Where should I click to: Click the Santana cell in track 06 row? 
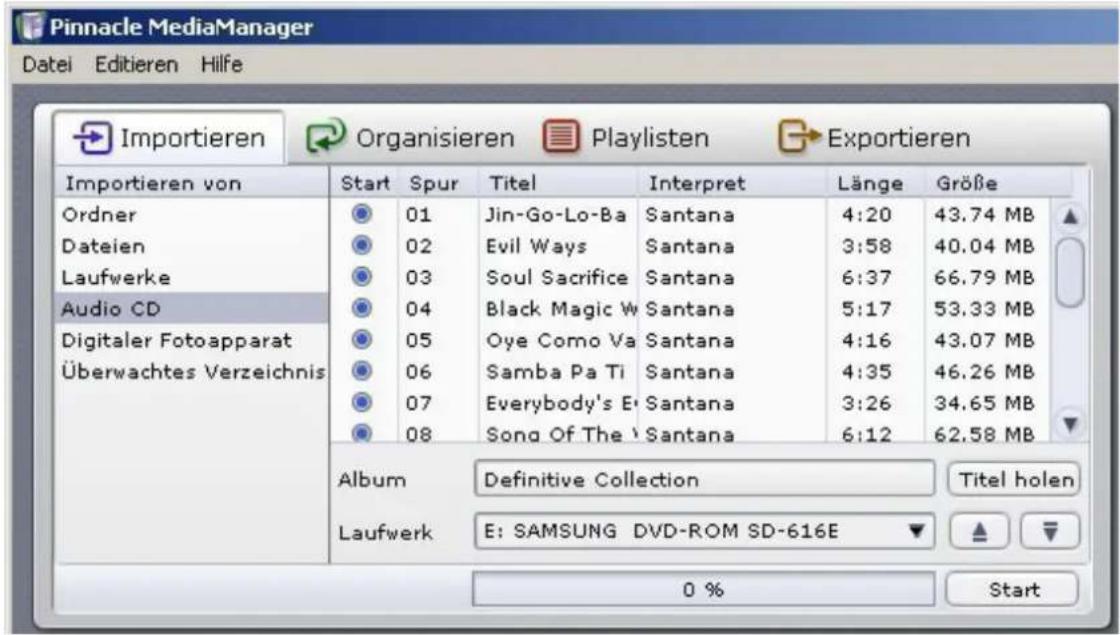coord(689,371)
